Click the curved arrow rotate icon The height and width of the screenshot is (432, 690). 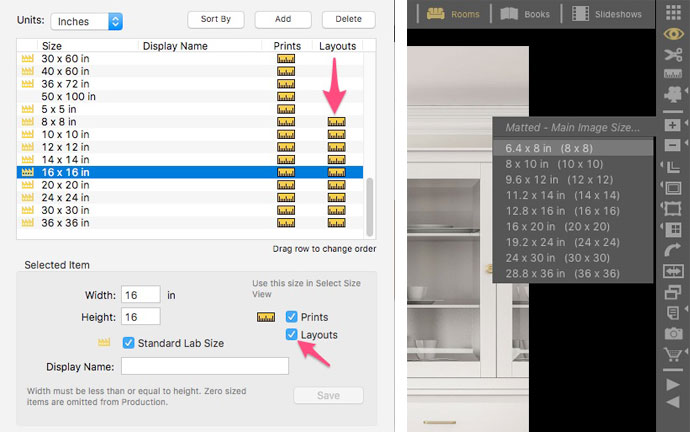[x=673, y=251]
